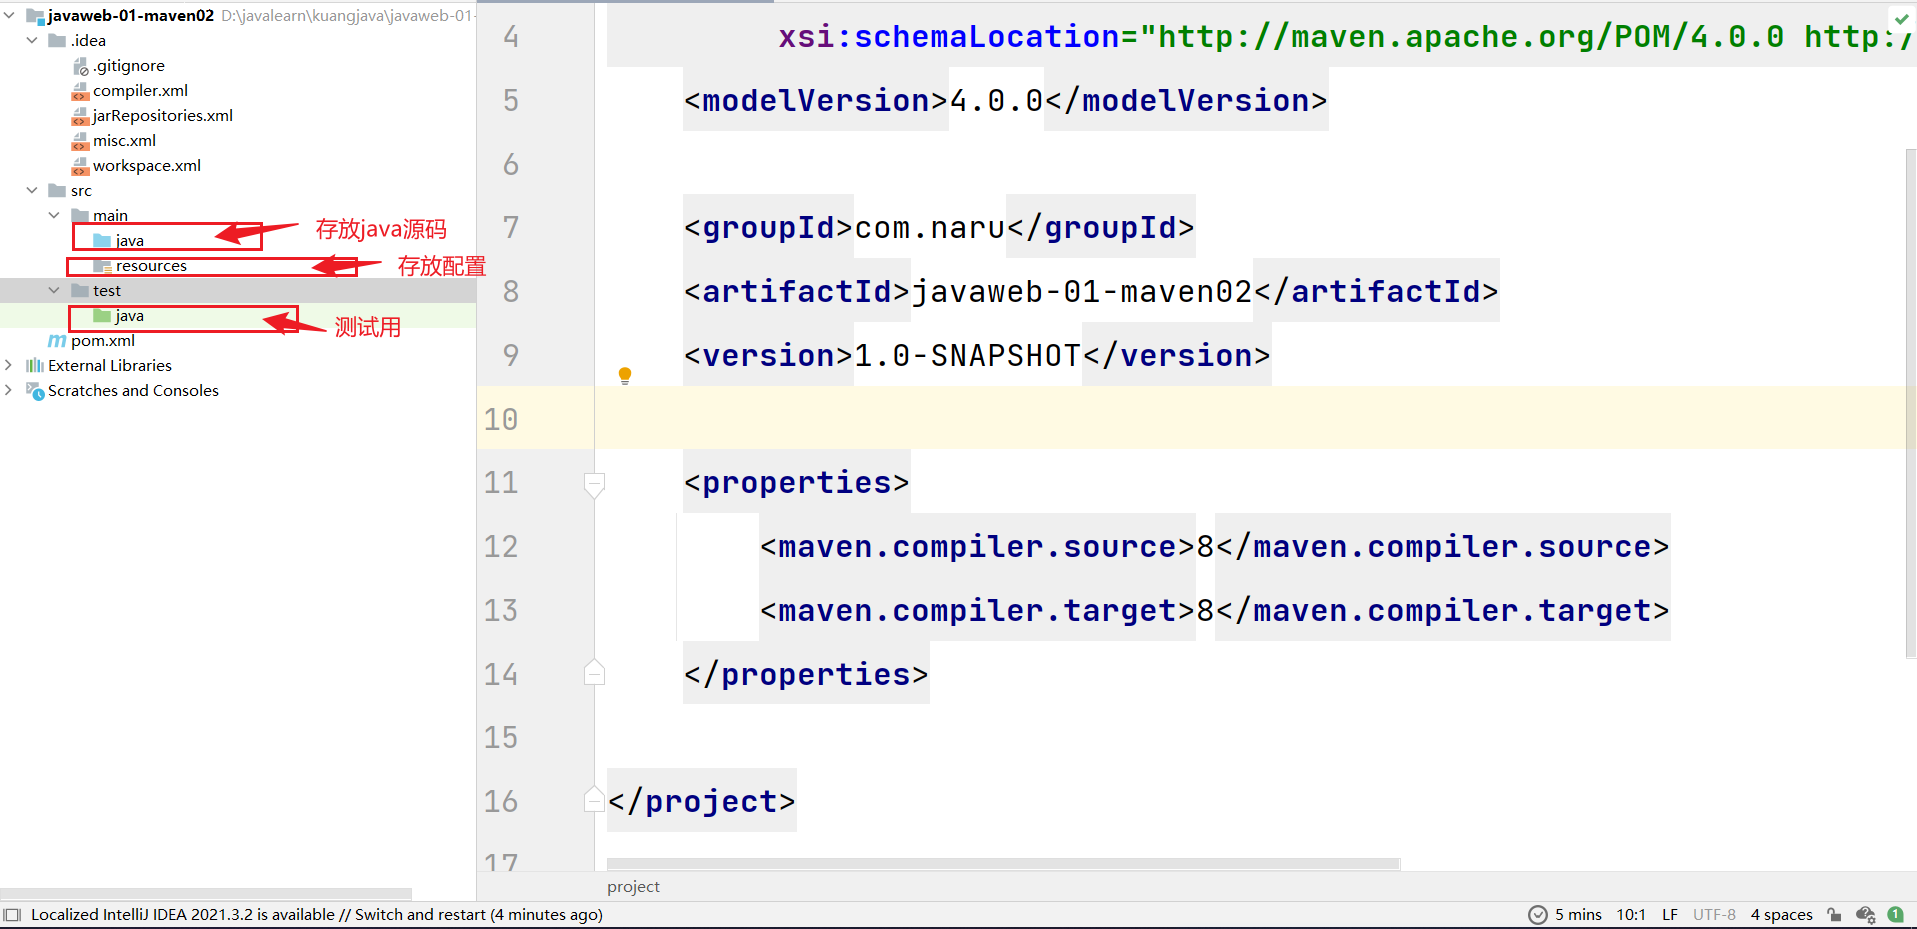1917x929 pixels.
Task: Click the Scratches and Consoles icon
Action: tap(35, 391)
